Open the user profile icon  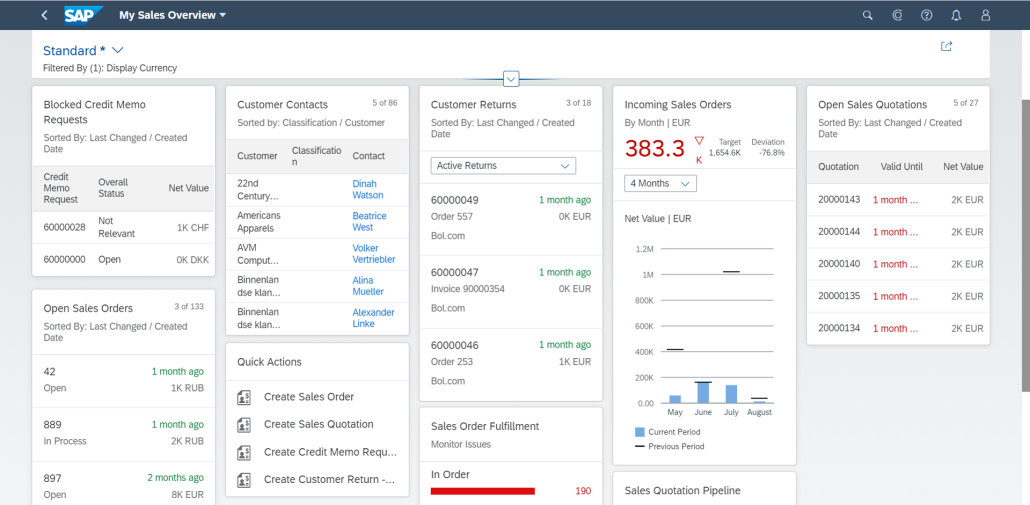click(985, 15)
